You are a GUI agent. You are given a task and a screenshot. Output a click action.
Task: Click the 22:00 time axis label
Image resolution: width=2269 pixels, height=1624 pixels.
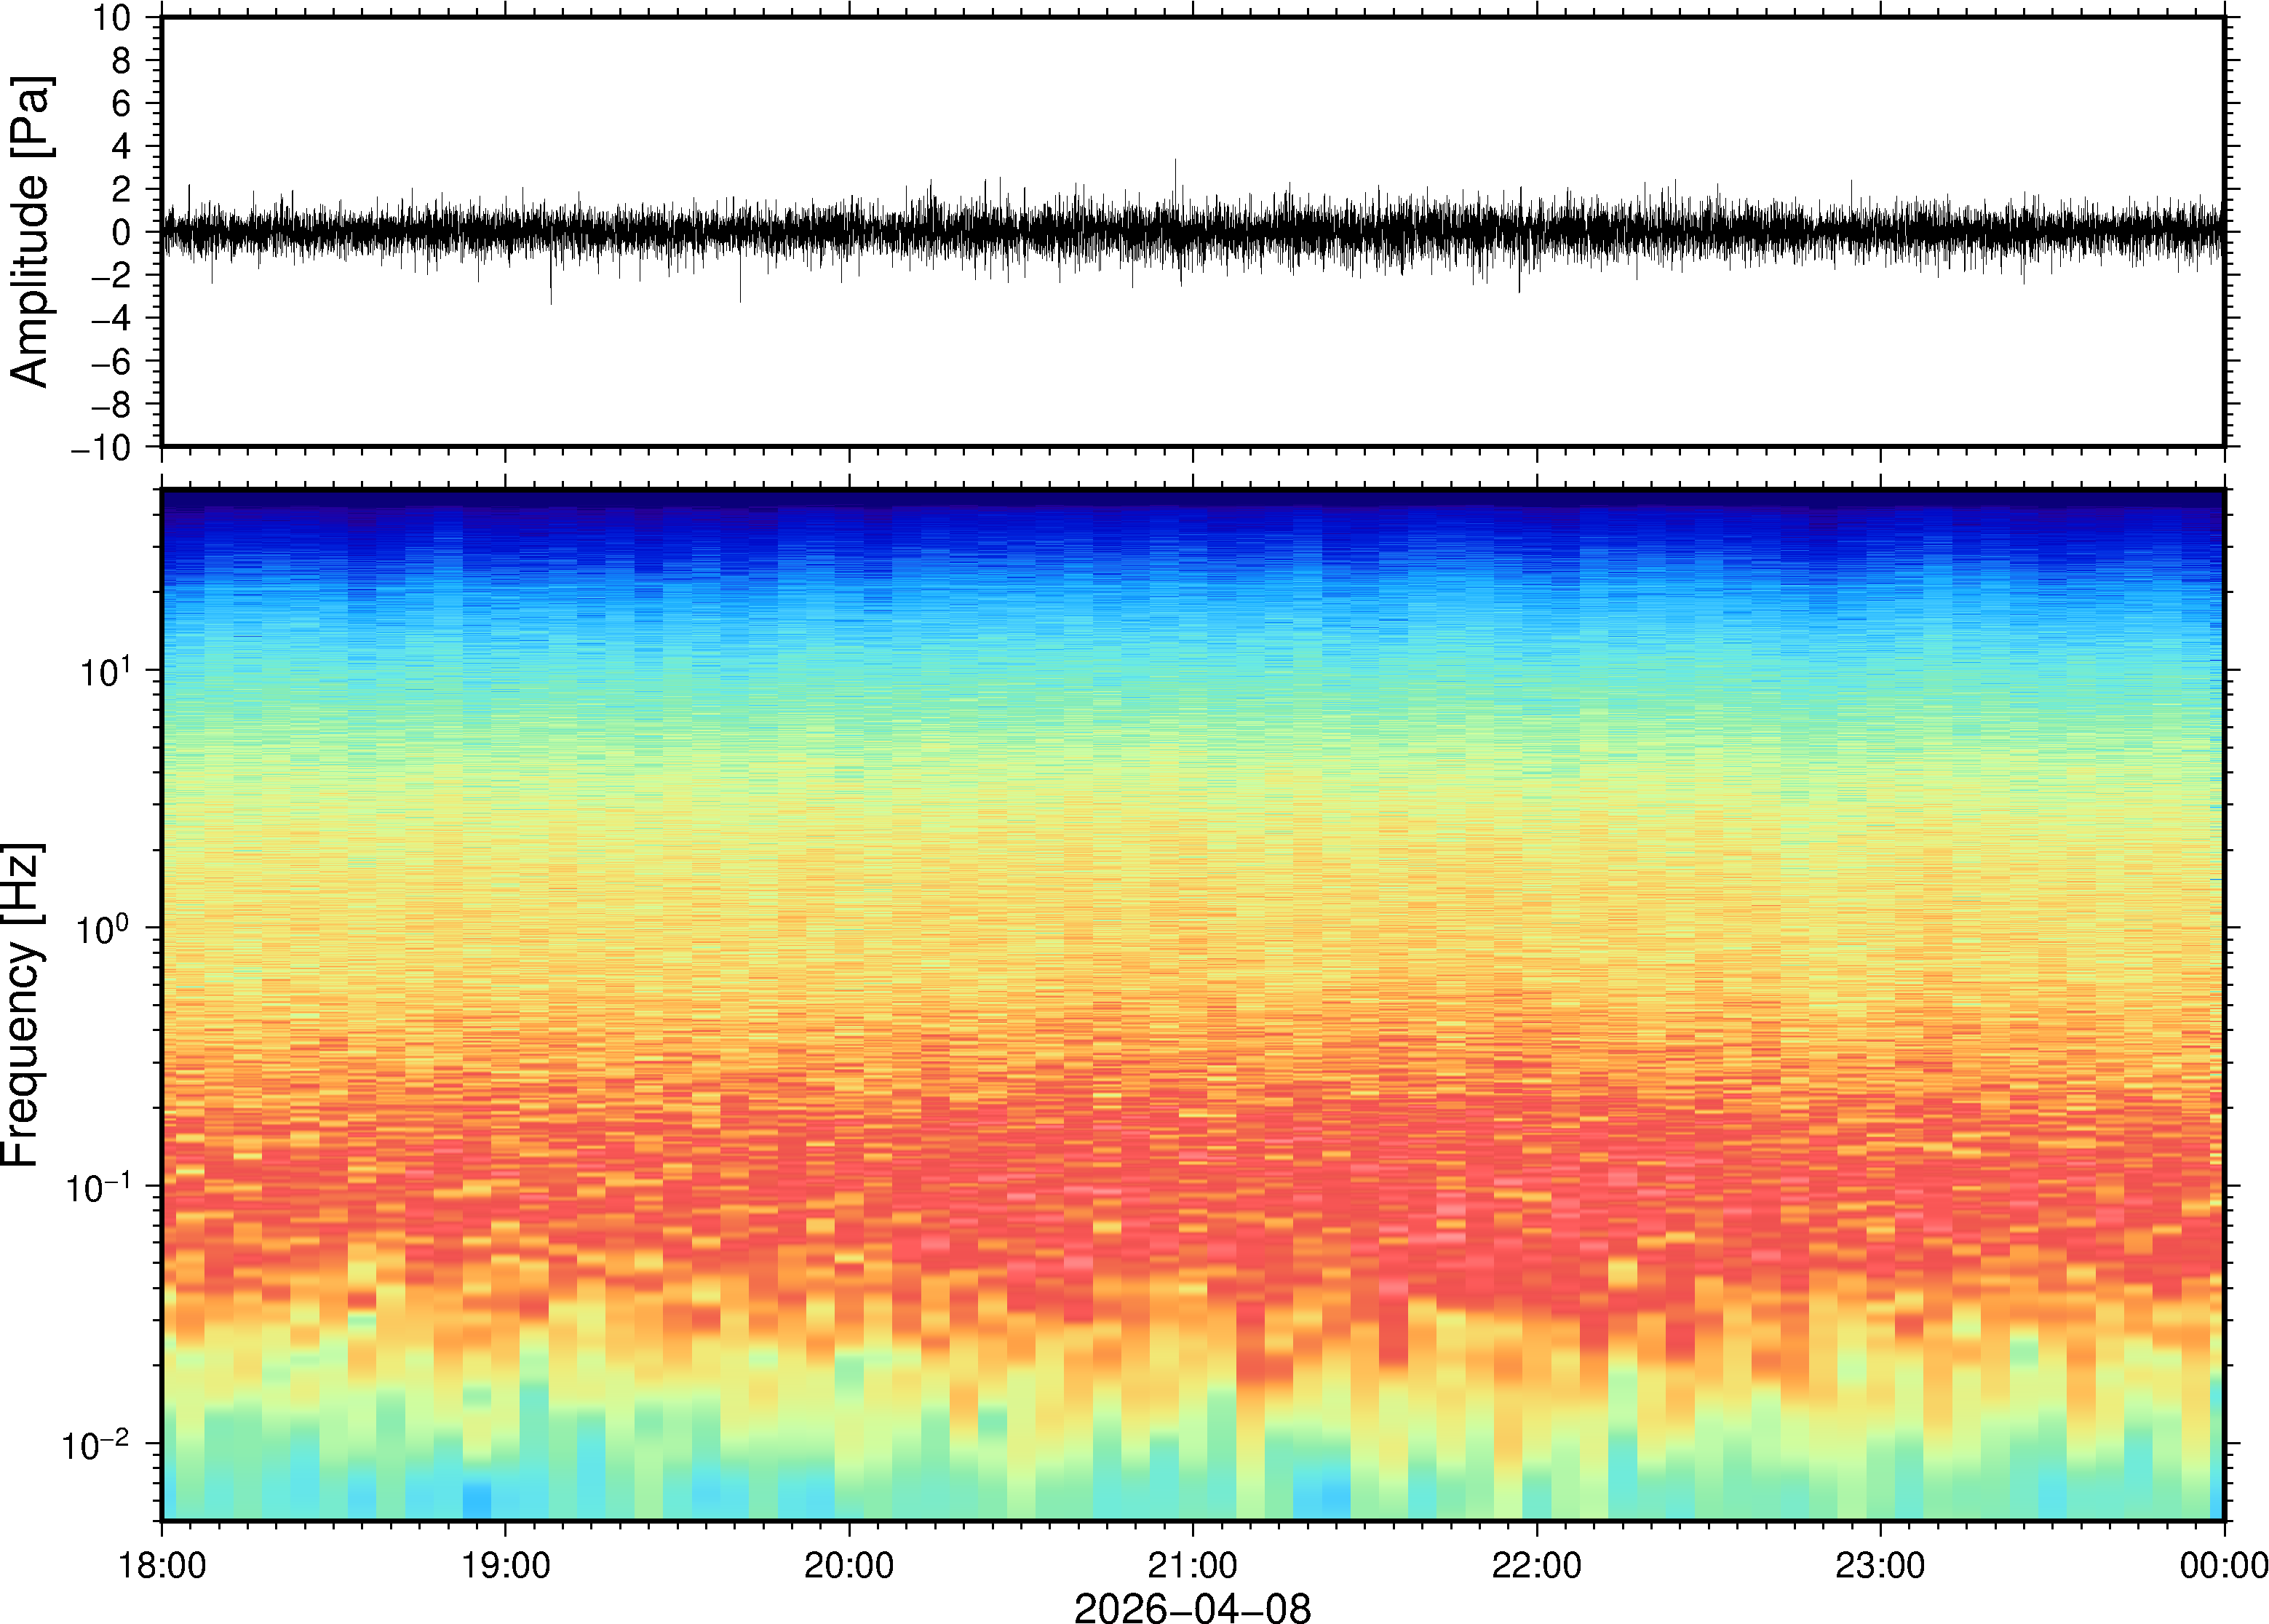point(1536,1565)
